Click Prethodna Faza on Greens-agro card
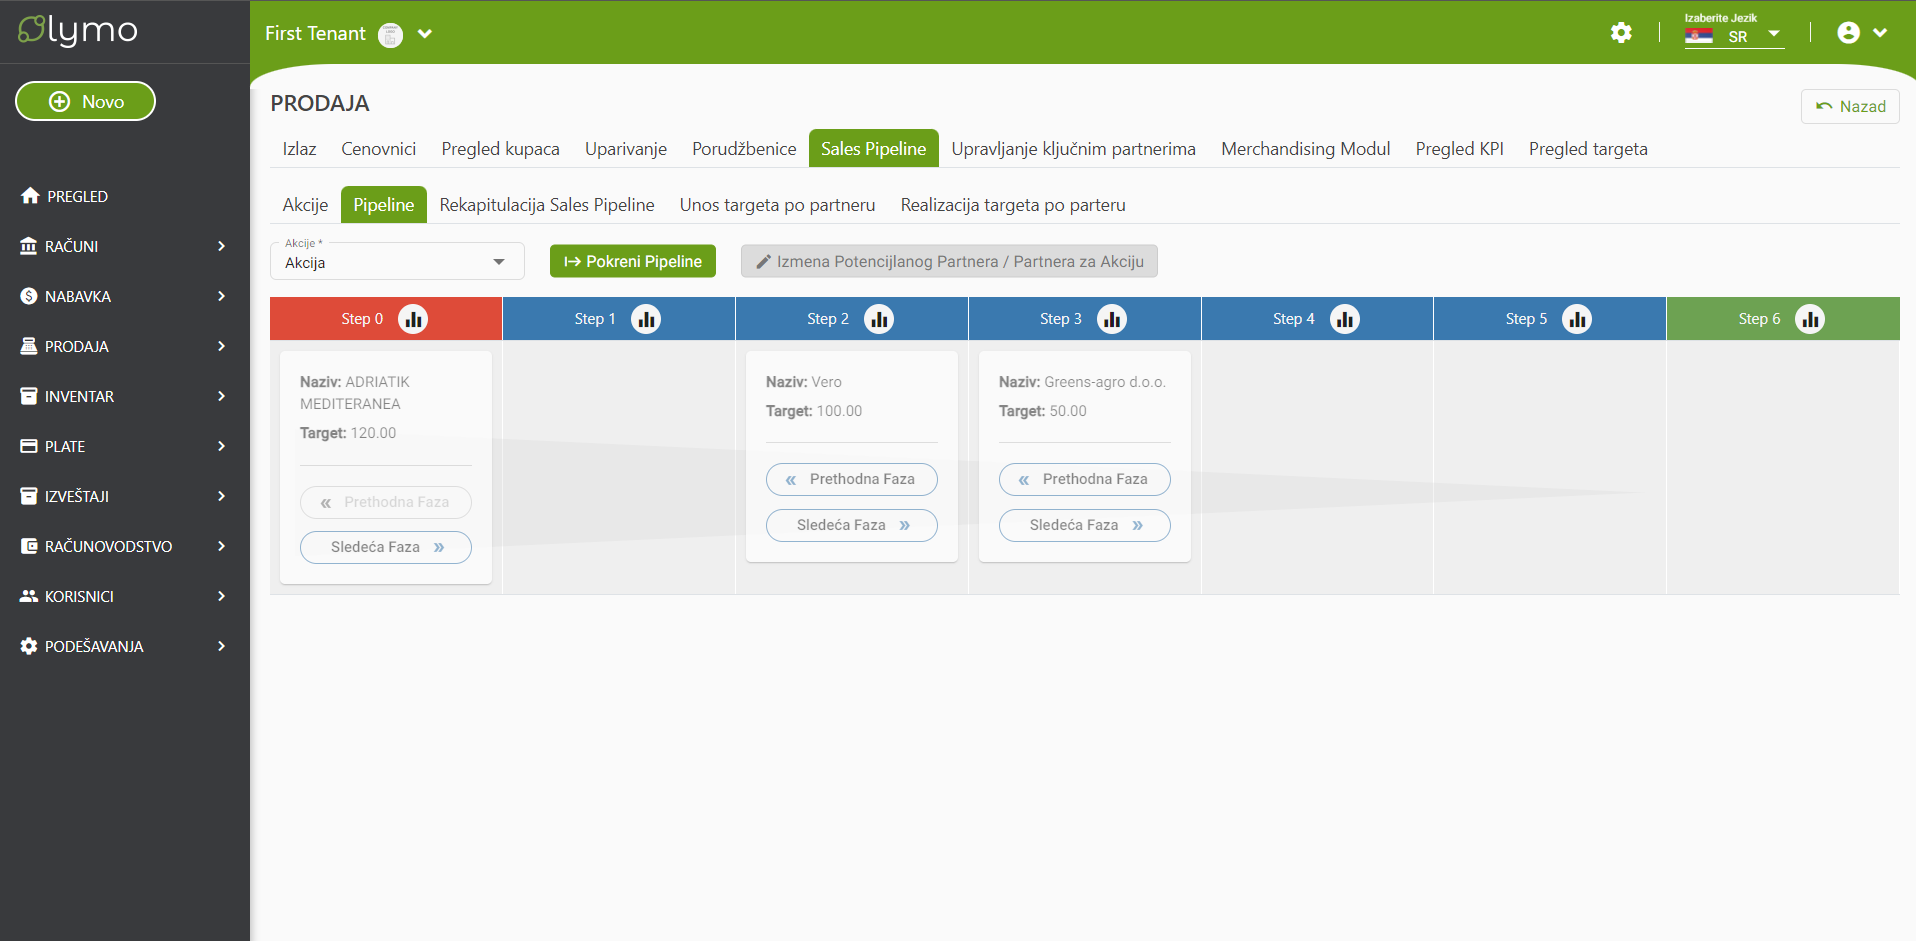Screen dimensions: 1916x941 (x=1084, y=479)
